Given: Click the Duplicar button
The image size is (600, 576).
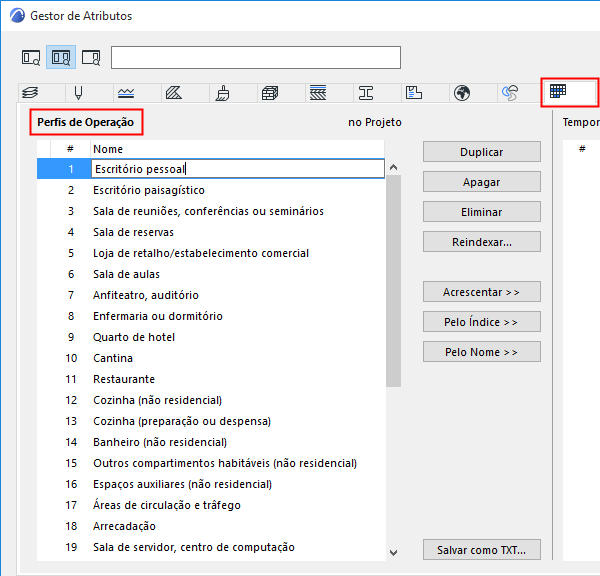Looking at the screenshot, I should click(482, 152).
